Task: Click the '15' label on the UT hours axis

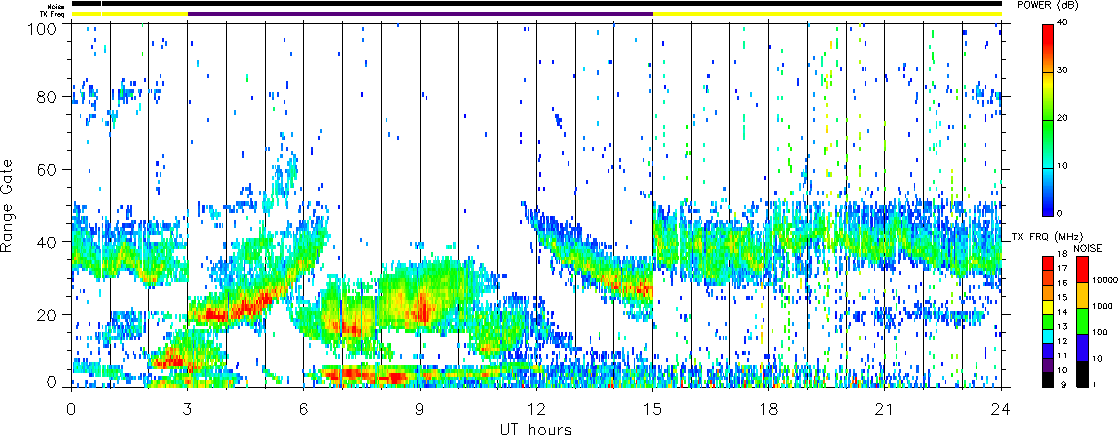Action: pyautogui.click(x=652, y=409)
